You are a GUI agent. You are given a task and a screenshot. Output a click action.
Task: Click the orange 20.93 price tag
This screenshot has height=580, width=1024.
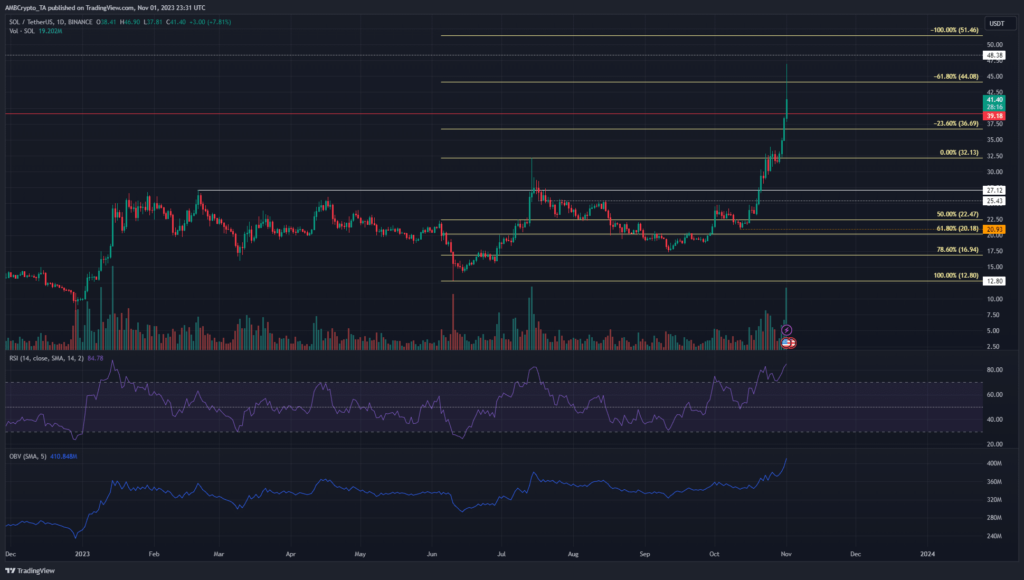coord(994,229)
